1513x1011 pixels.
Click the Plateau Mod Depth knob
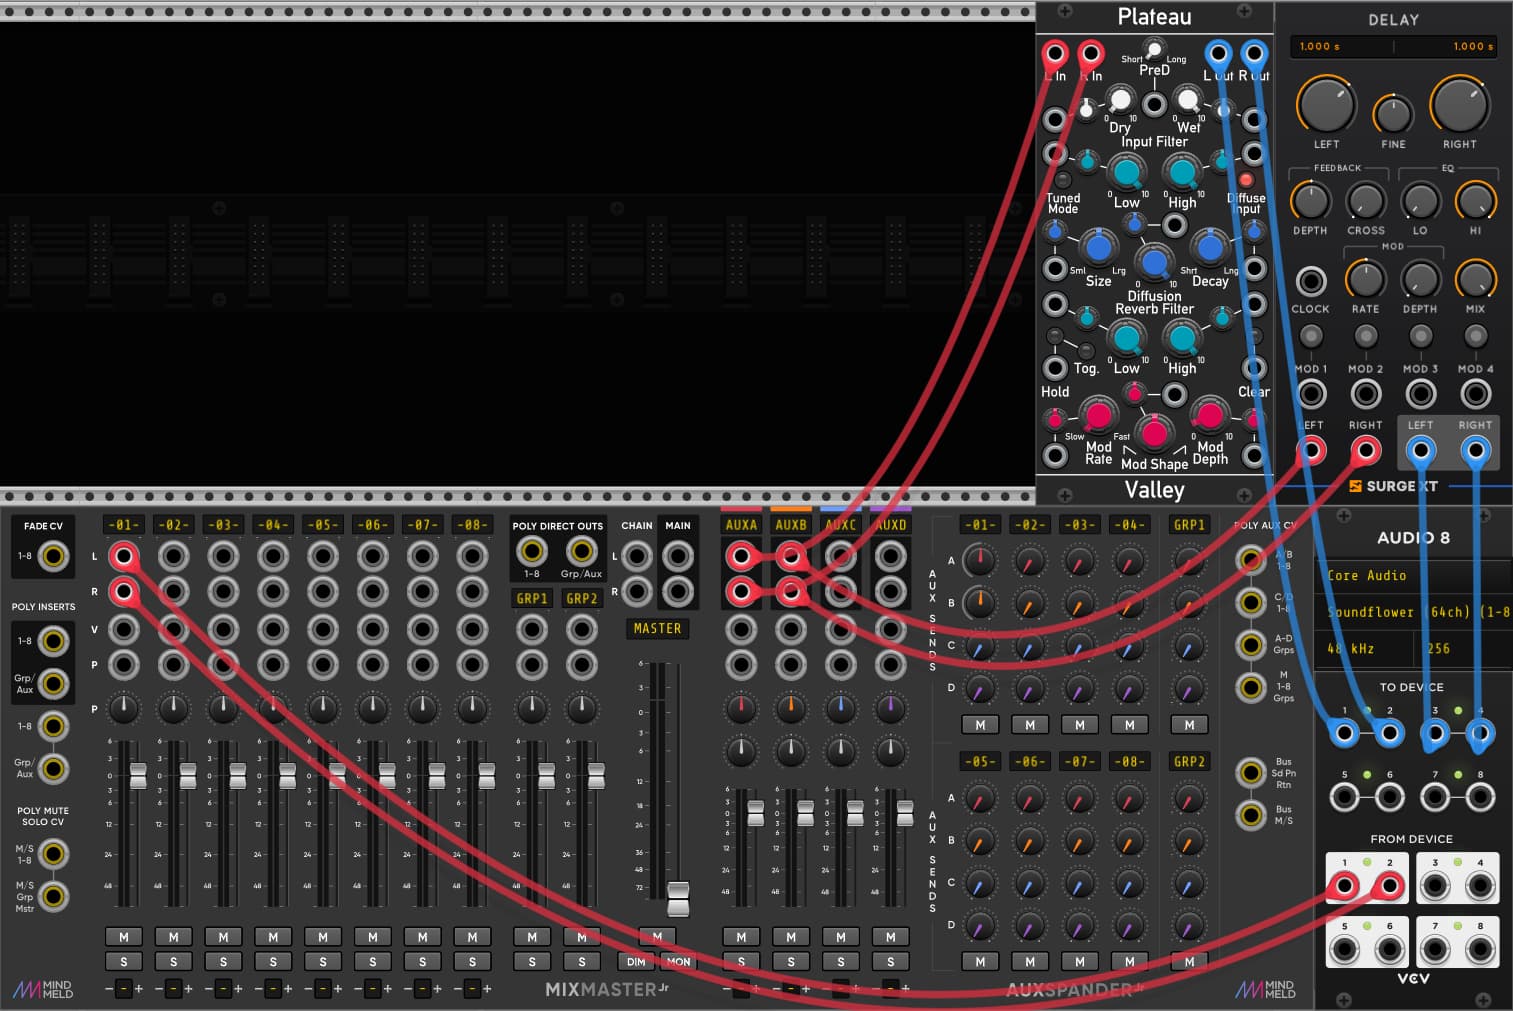(1210, 415)
